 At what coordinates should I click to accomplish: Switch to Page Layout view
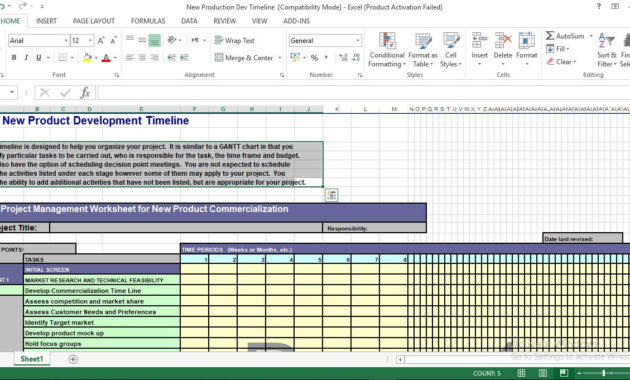(542, 373)
